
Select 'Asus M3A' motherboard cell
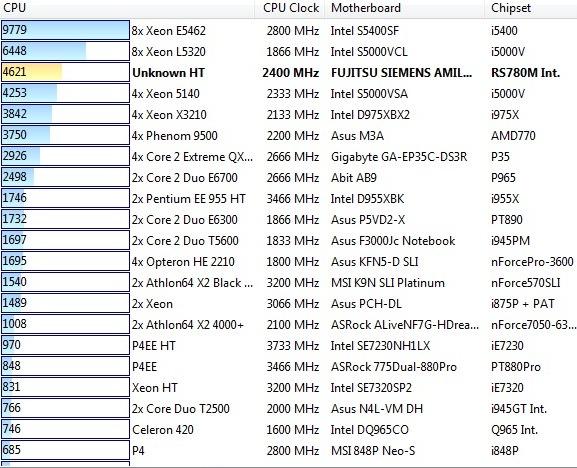[357, 135]
